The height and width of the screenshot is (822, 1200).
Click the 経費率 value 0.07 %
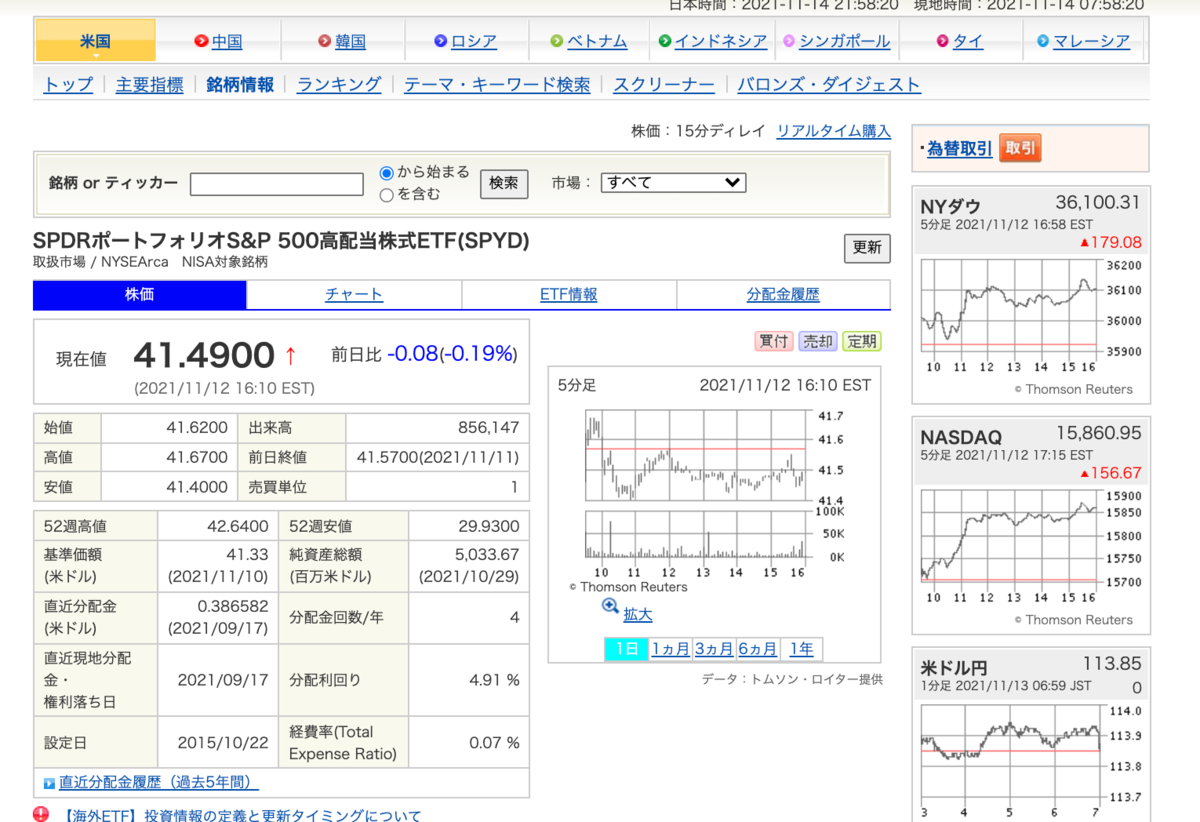[x=494, y=743]
